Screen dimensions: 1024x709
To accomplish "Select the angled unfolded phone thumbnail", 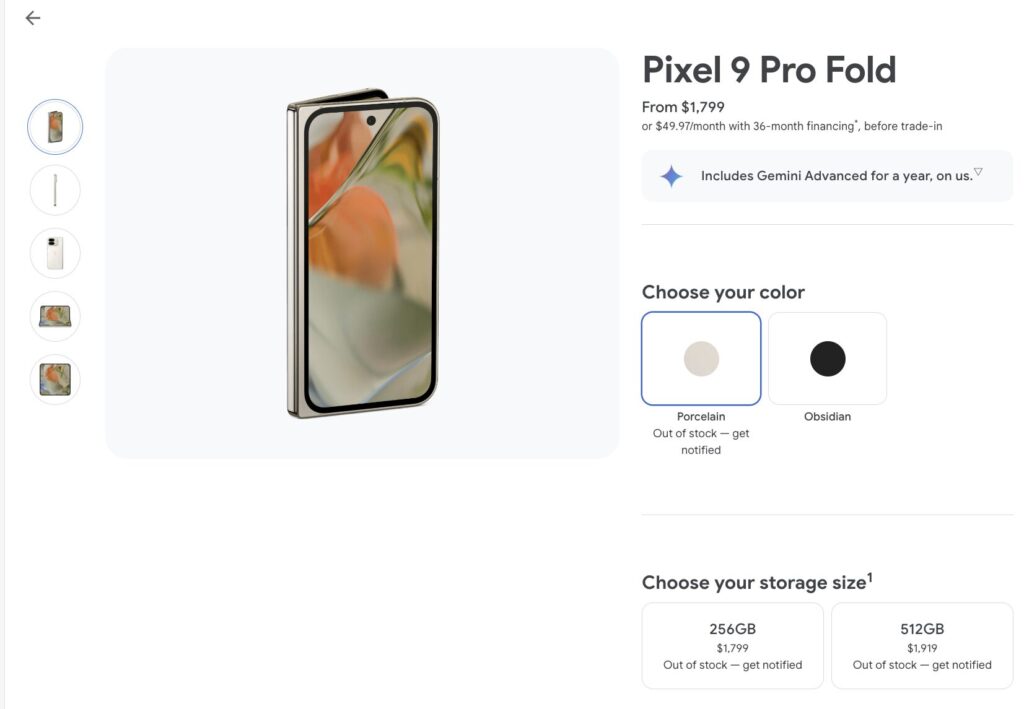I will [x=55, y=316].
